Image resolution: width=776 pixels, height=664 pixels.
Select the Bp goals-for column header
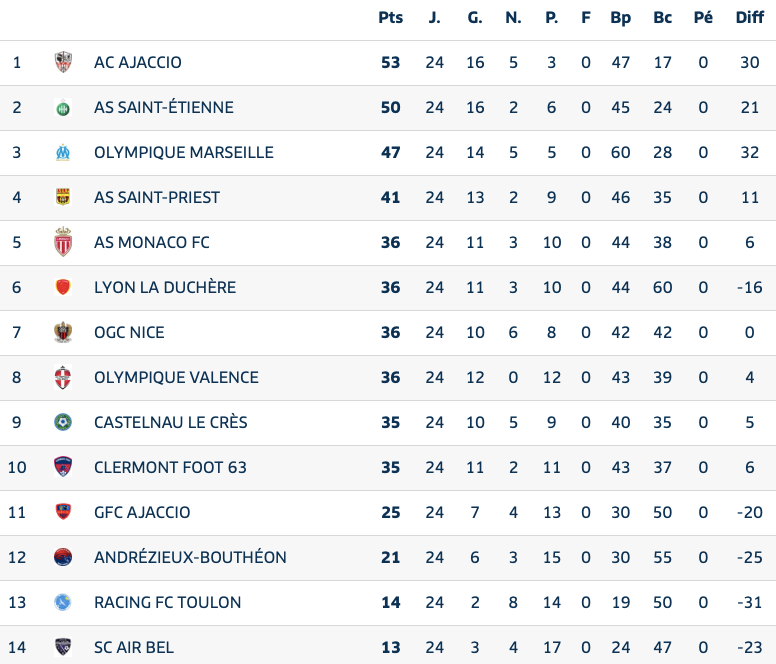pyautogui.click(x=621, y=18)
